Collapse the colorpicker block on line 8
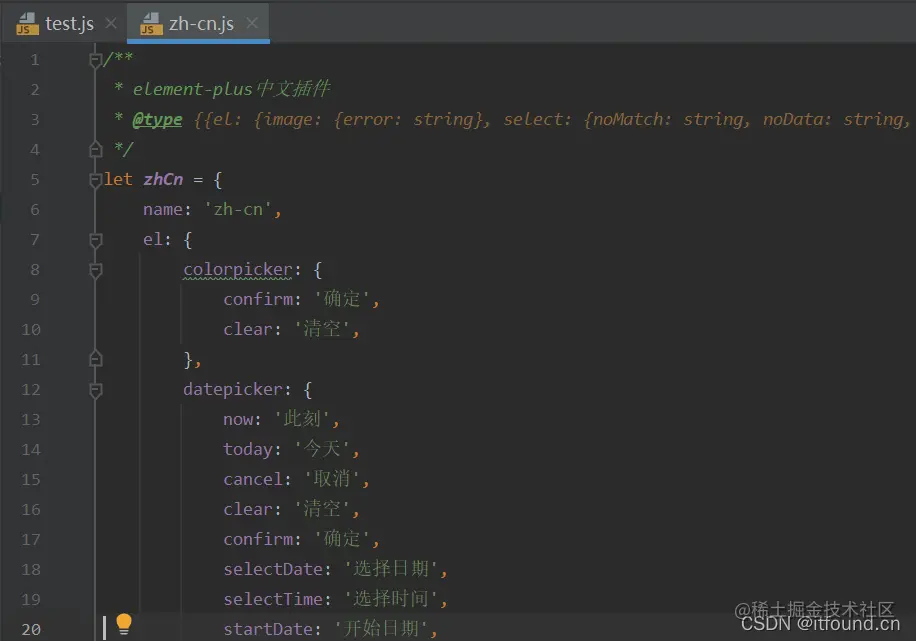This screenshot has height=641, width=916. 96,270
